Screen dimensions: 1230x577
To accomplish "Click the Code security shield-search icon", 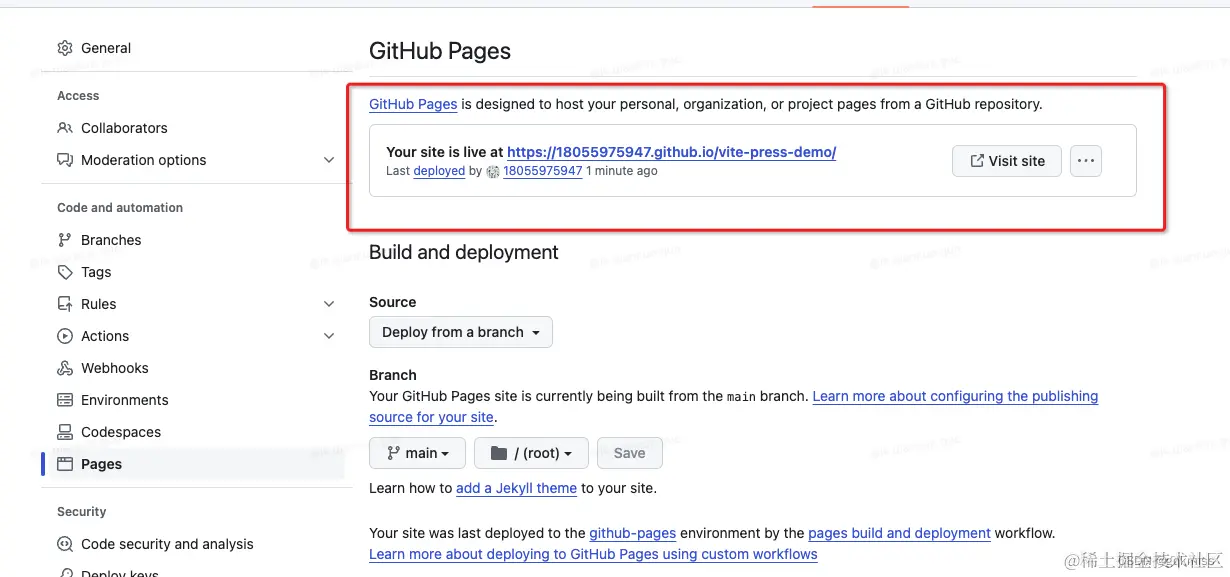I will 65,544.
